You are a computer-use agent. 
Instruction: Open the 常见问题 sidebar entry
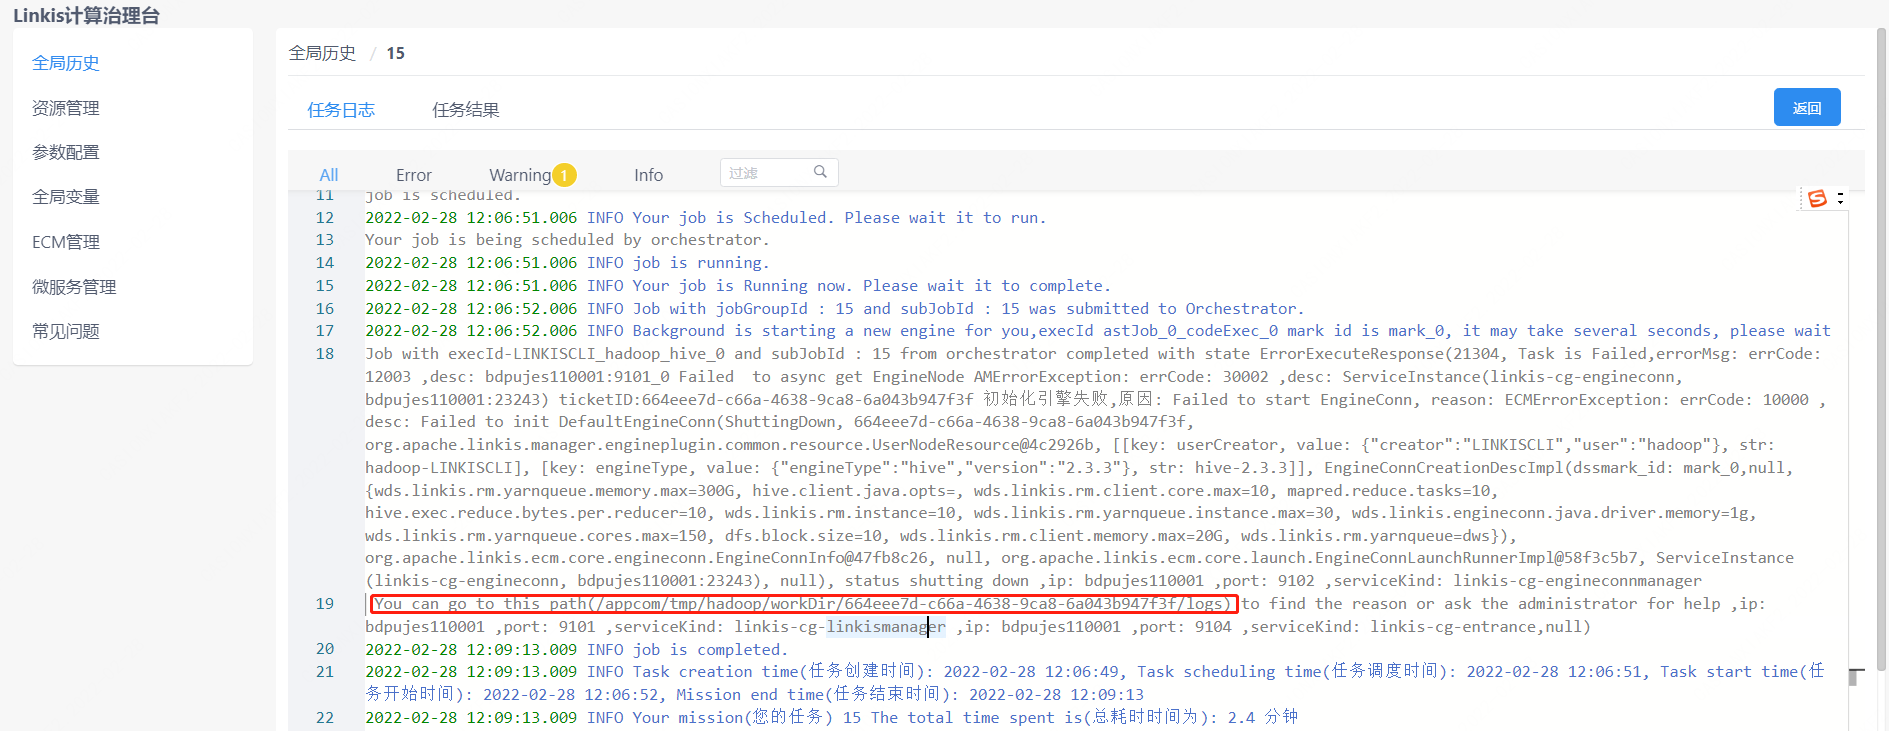tap(66, 331)
